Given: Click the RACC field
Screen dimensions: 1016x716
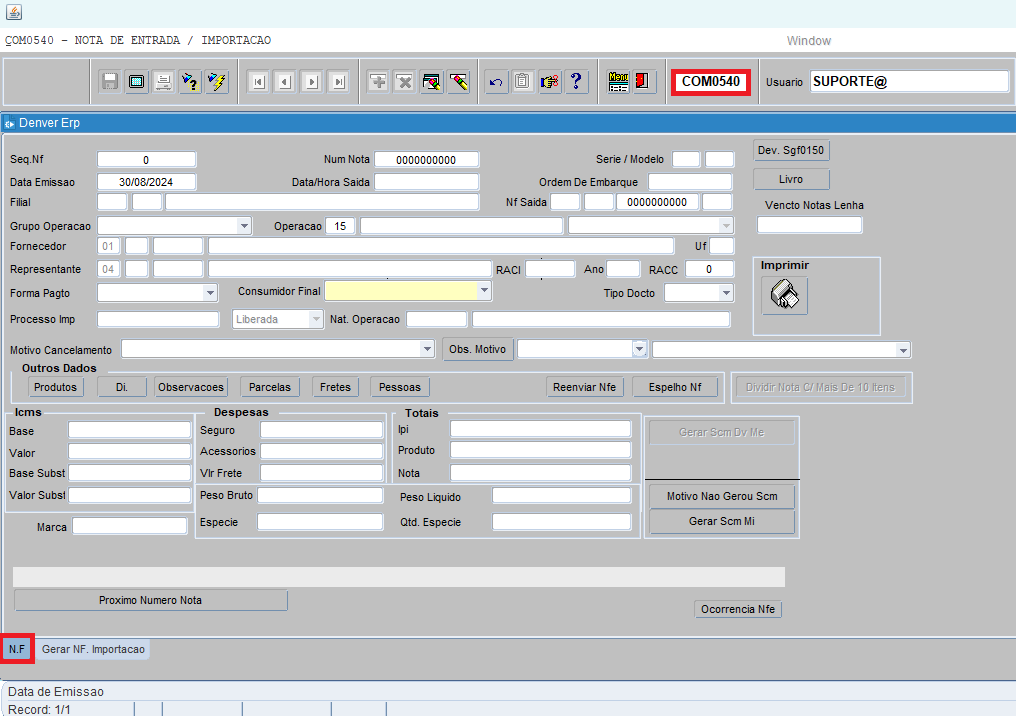Looking at the screenshot, I should (x=710, y=269).
